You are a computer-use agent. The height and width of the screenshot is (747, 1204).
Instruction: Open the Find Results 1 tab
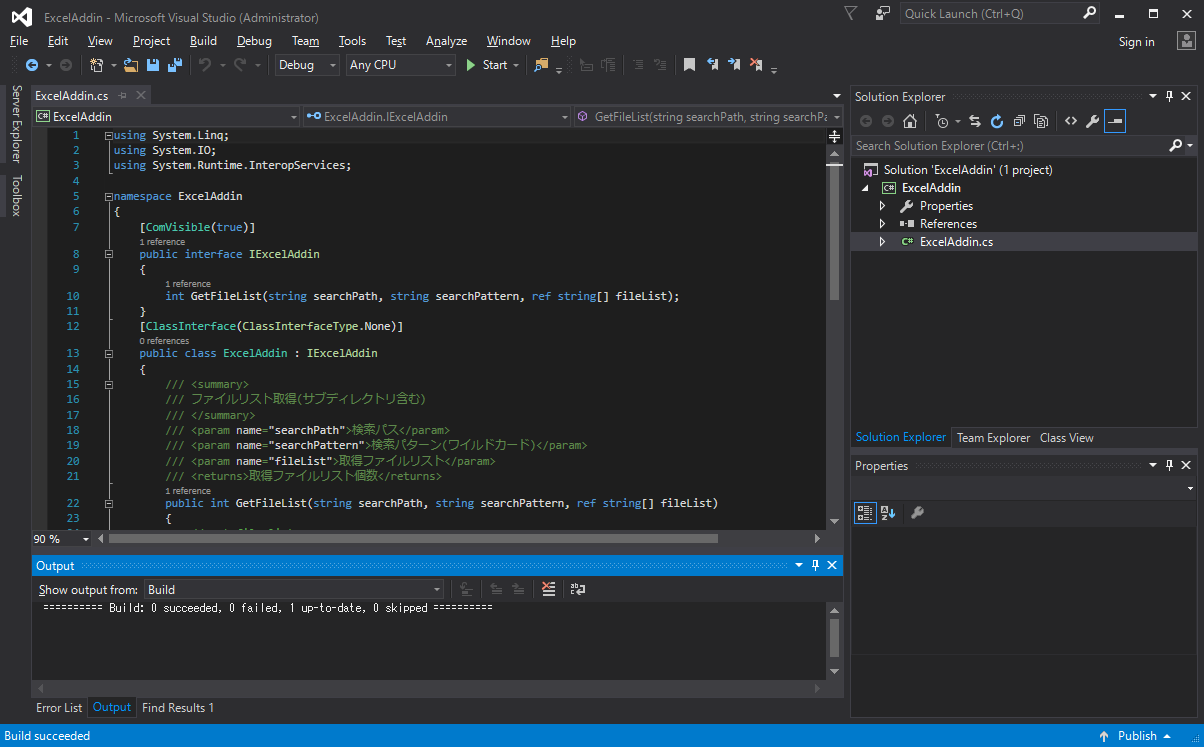coord(178,707)
